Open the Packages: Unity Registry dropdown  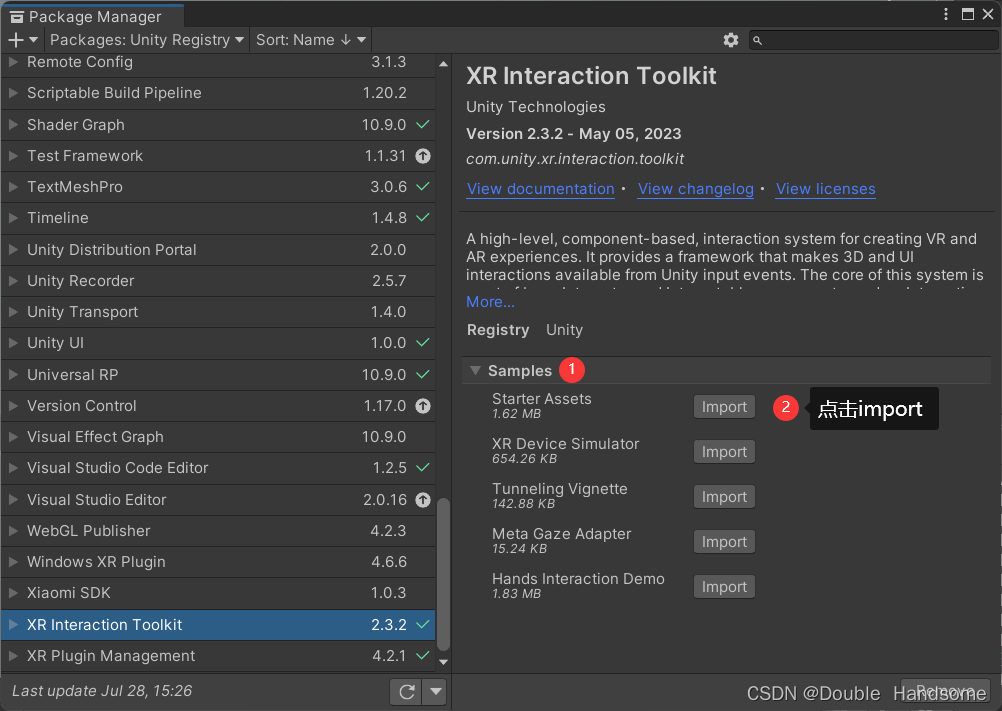point(147,40)
